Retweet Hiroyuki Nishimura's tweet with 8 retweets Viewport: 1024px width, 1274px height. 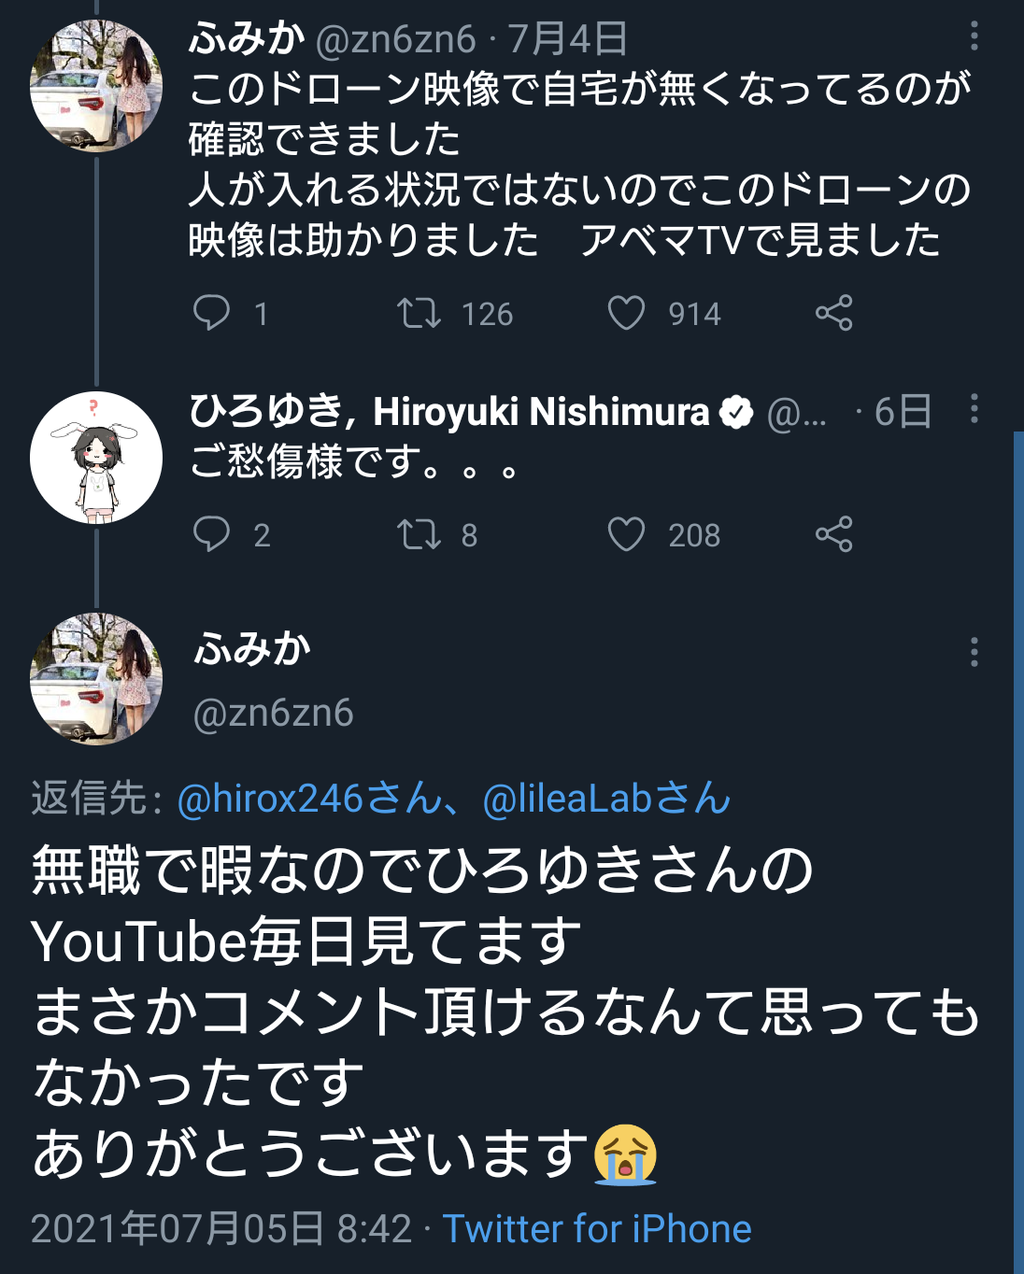click(419, 534)
